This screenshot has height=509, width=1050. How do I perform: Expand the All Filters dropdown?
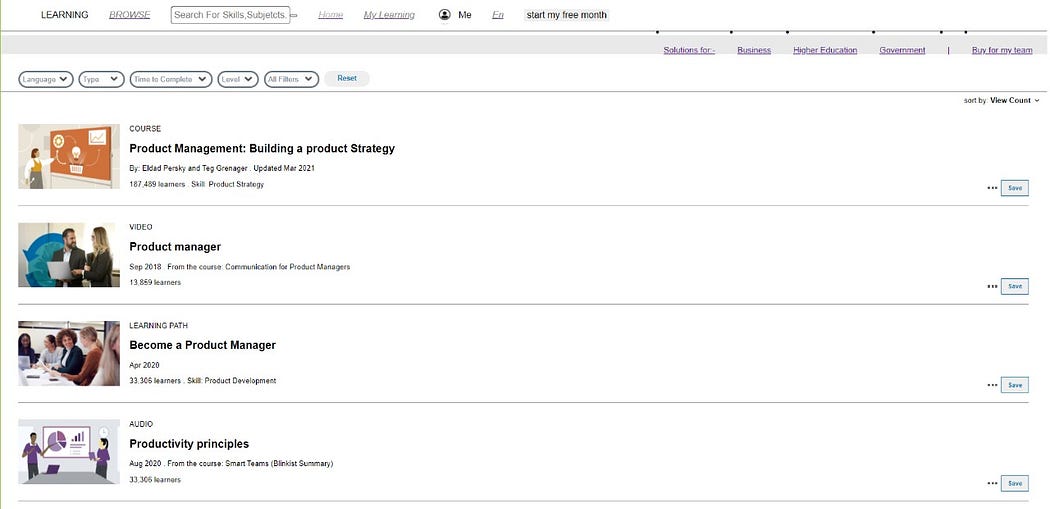(291, 79)
